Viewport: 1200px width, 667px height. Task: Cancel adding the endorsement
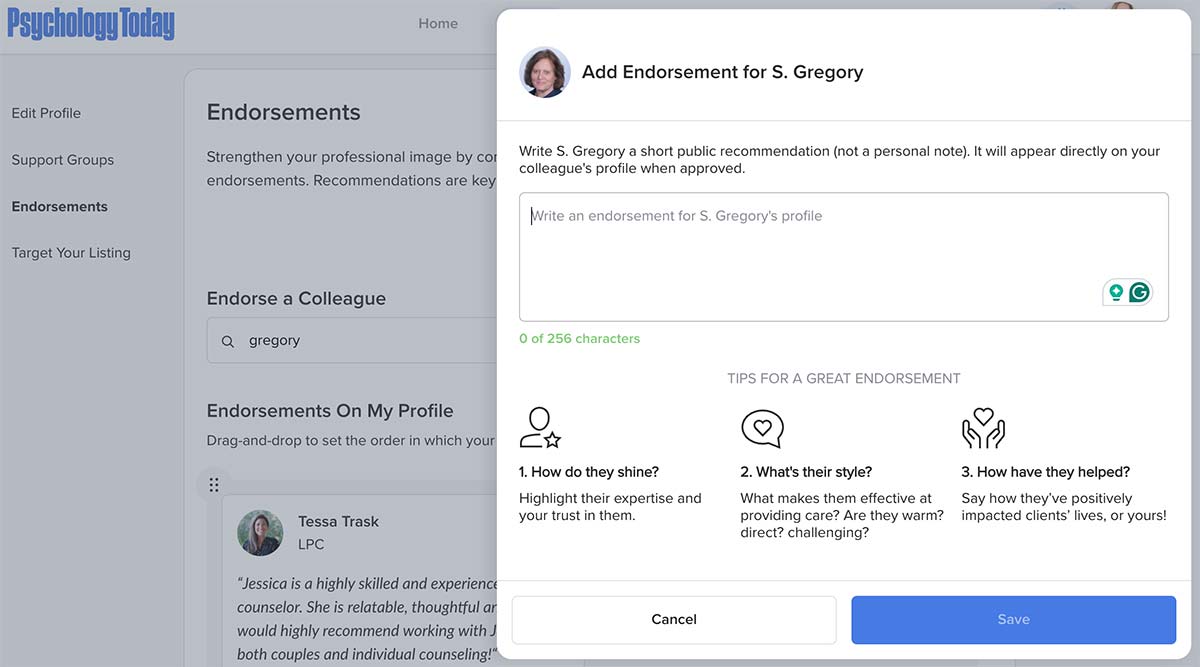coord(673,619)
